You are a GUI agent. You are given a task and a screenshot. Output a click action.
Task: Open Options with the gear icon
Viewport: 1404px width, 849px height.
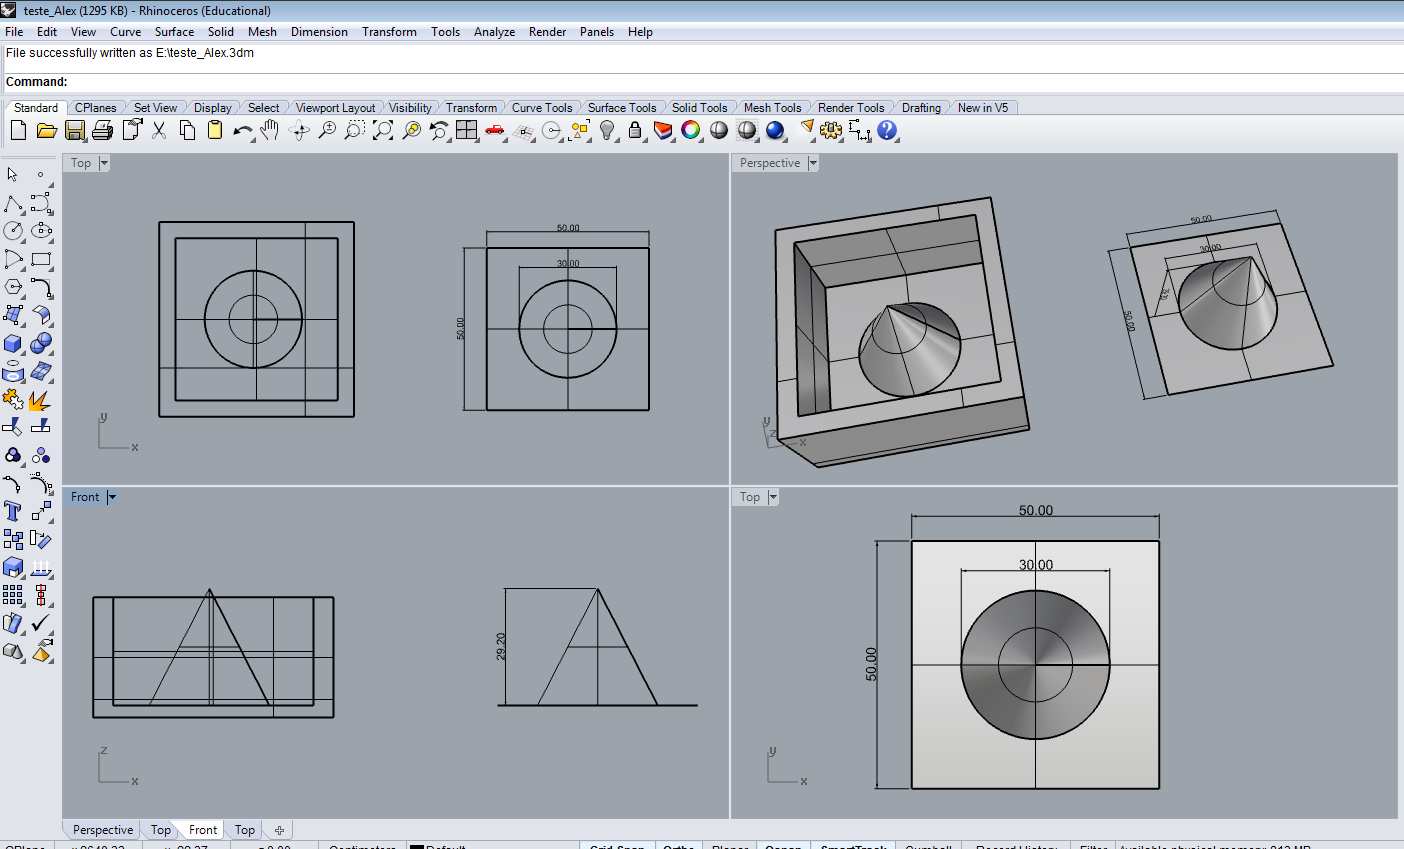tap(831, 130)
